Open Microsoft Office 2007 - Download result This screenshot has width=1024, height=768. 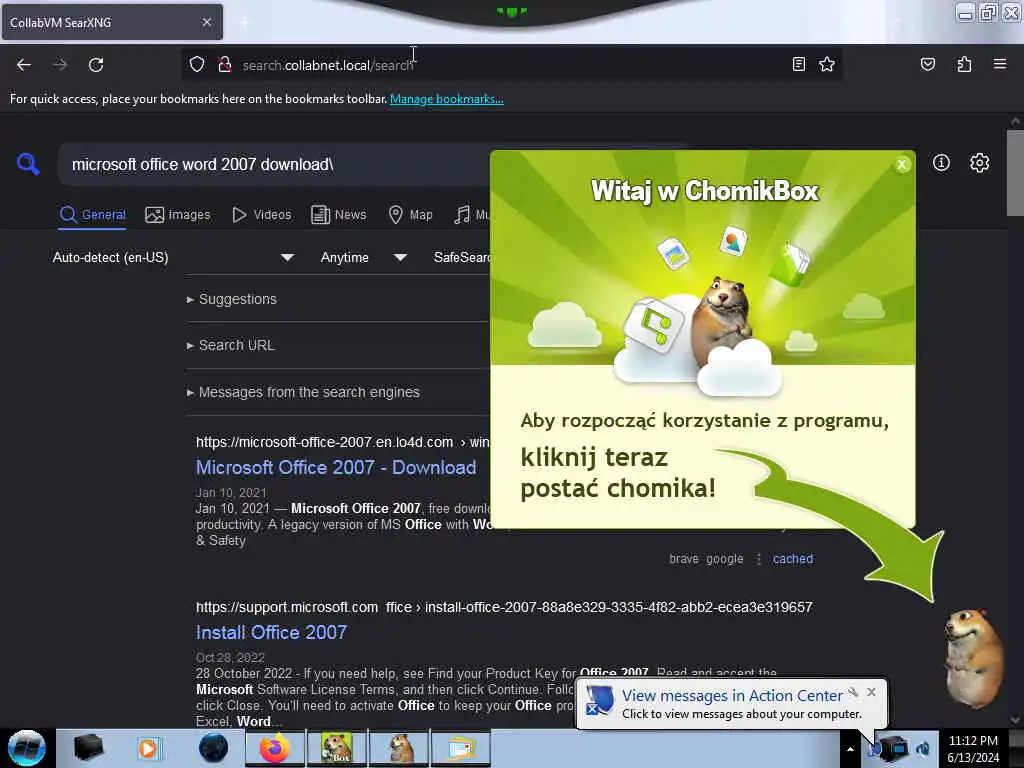[336, 468]
